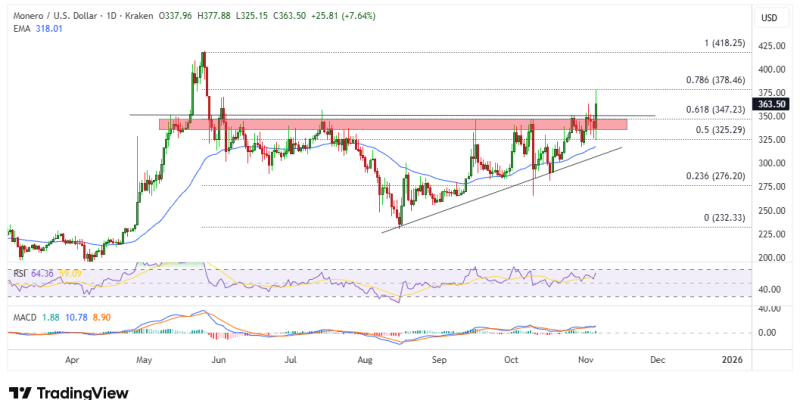Click the Aug marker on time axis
Image resolution: width=800 pixels, height=400 pixels.
pyautogui.click(x=364, y=356)
